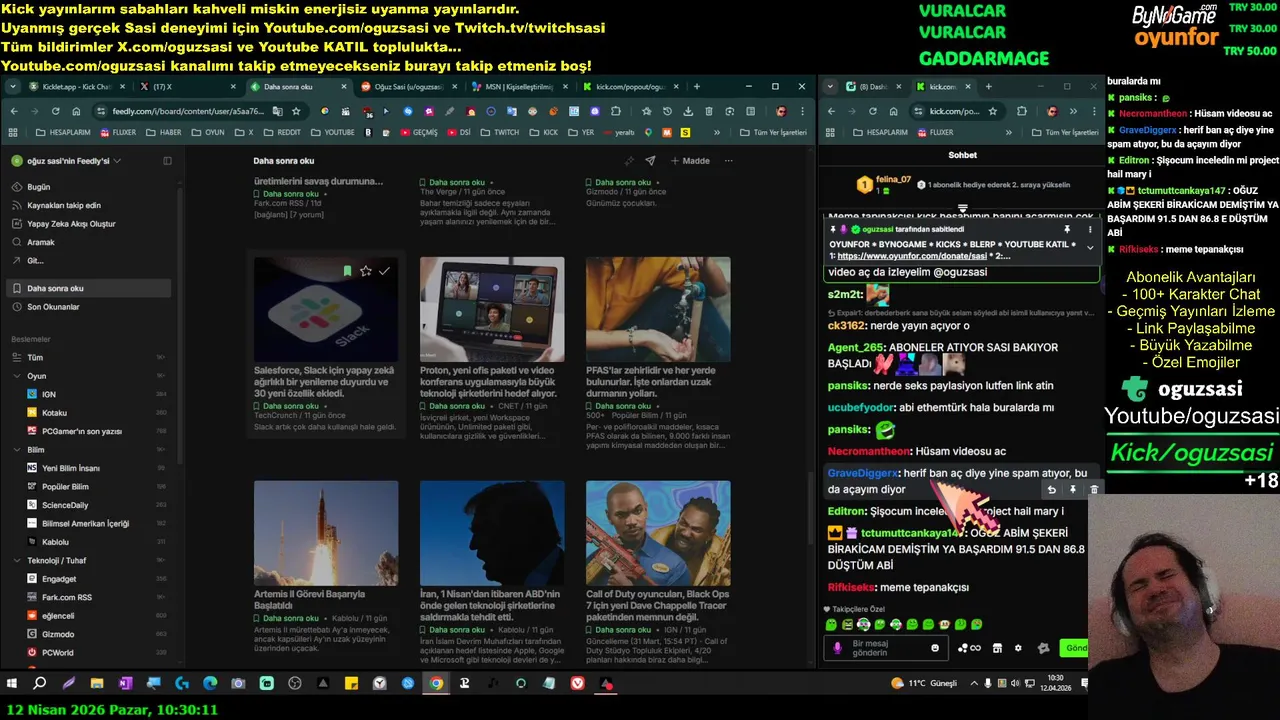The image size is (1280, 720).
Task: Open the PFAS article thumbnail
Action: coord(658,309)
